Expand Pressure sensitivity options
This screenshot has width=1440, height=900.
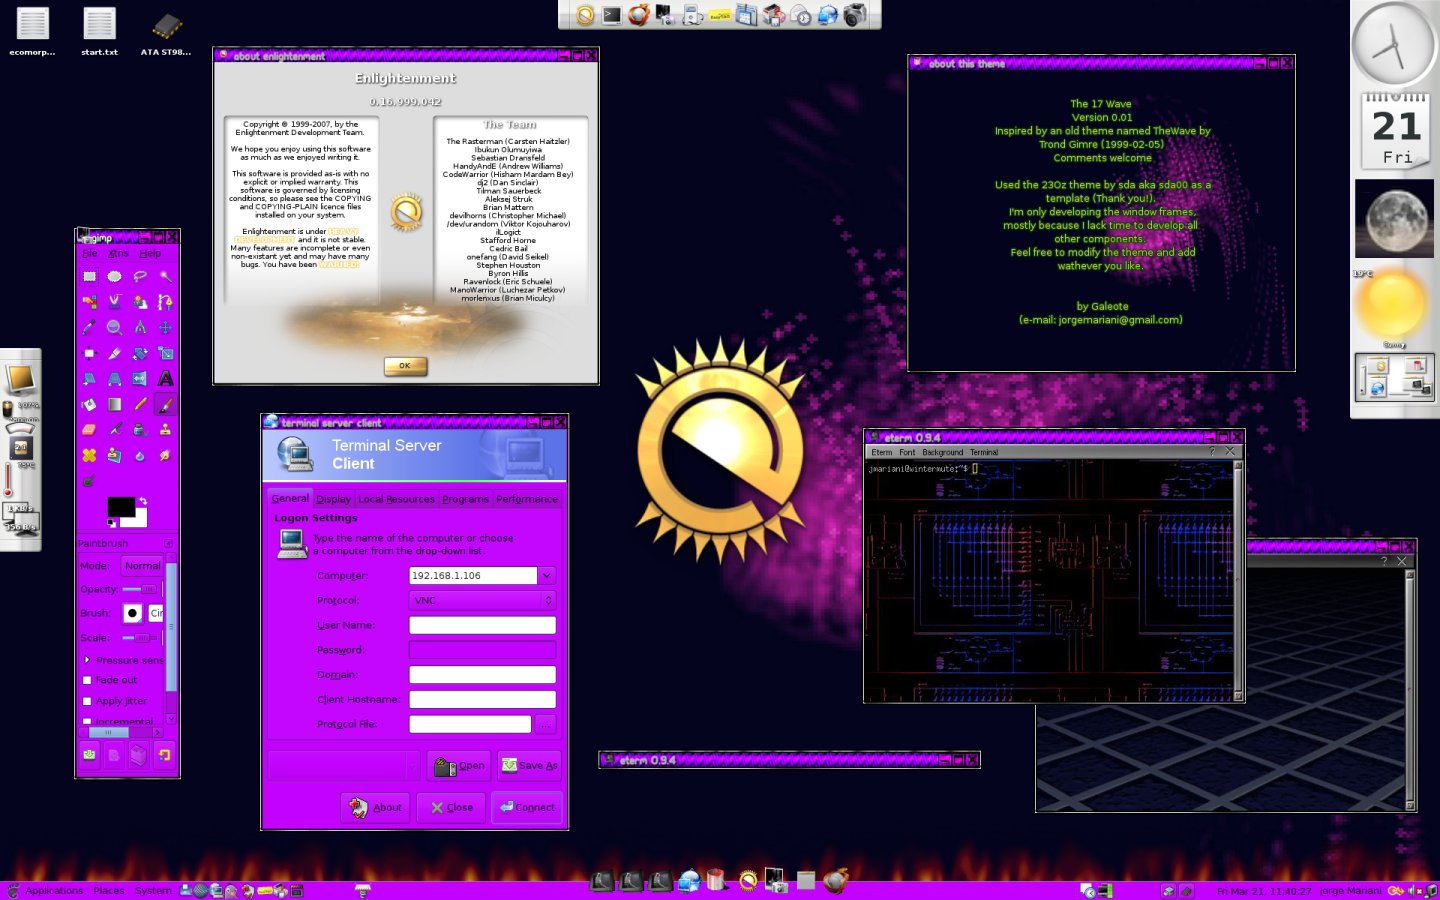point(87,660)
